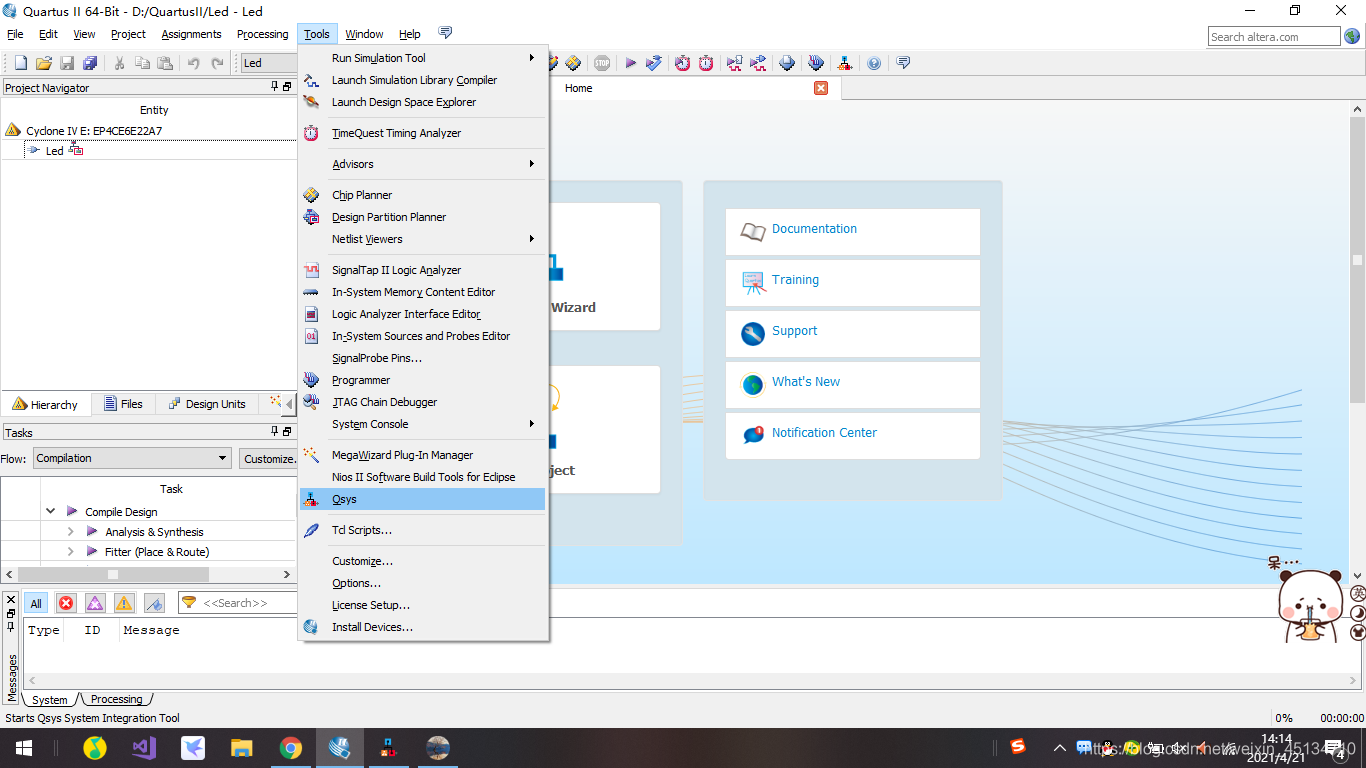Select TimeQuest Timing Analyzer menu item
1366x768 pixels.
click(x=423, y=133)
